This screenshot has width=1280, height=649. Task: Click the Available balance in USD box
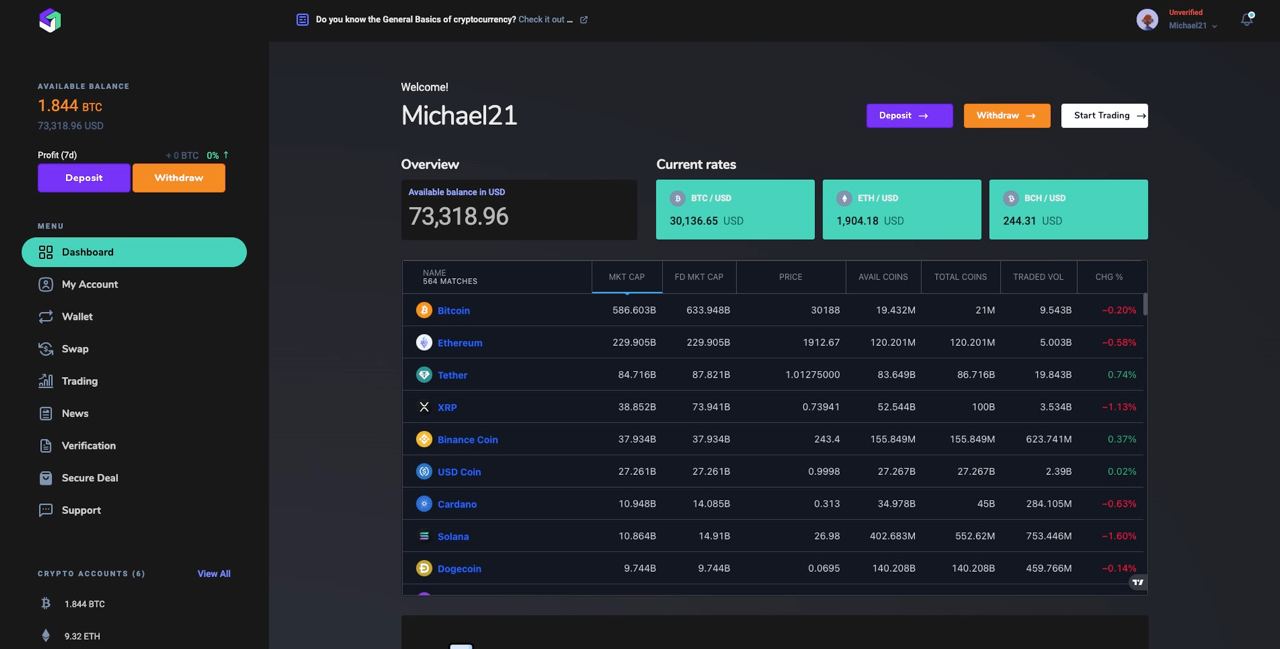coord(519,209)
